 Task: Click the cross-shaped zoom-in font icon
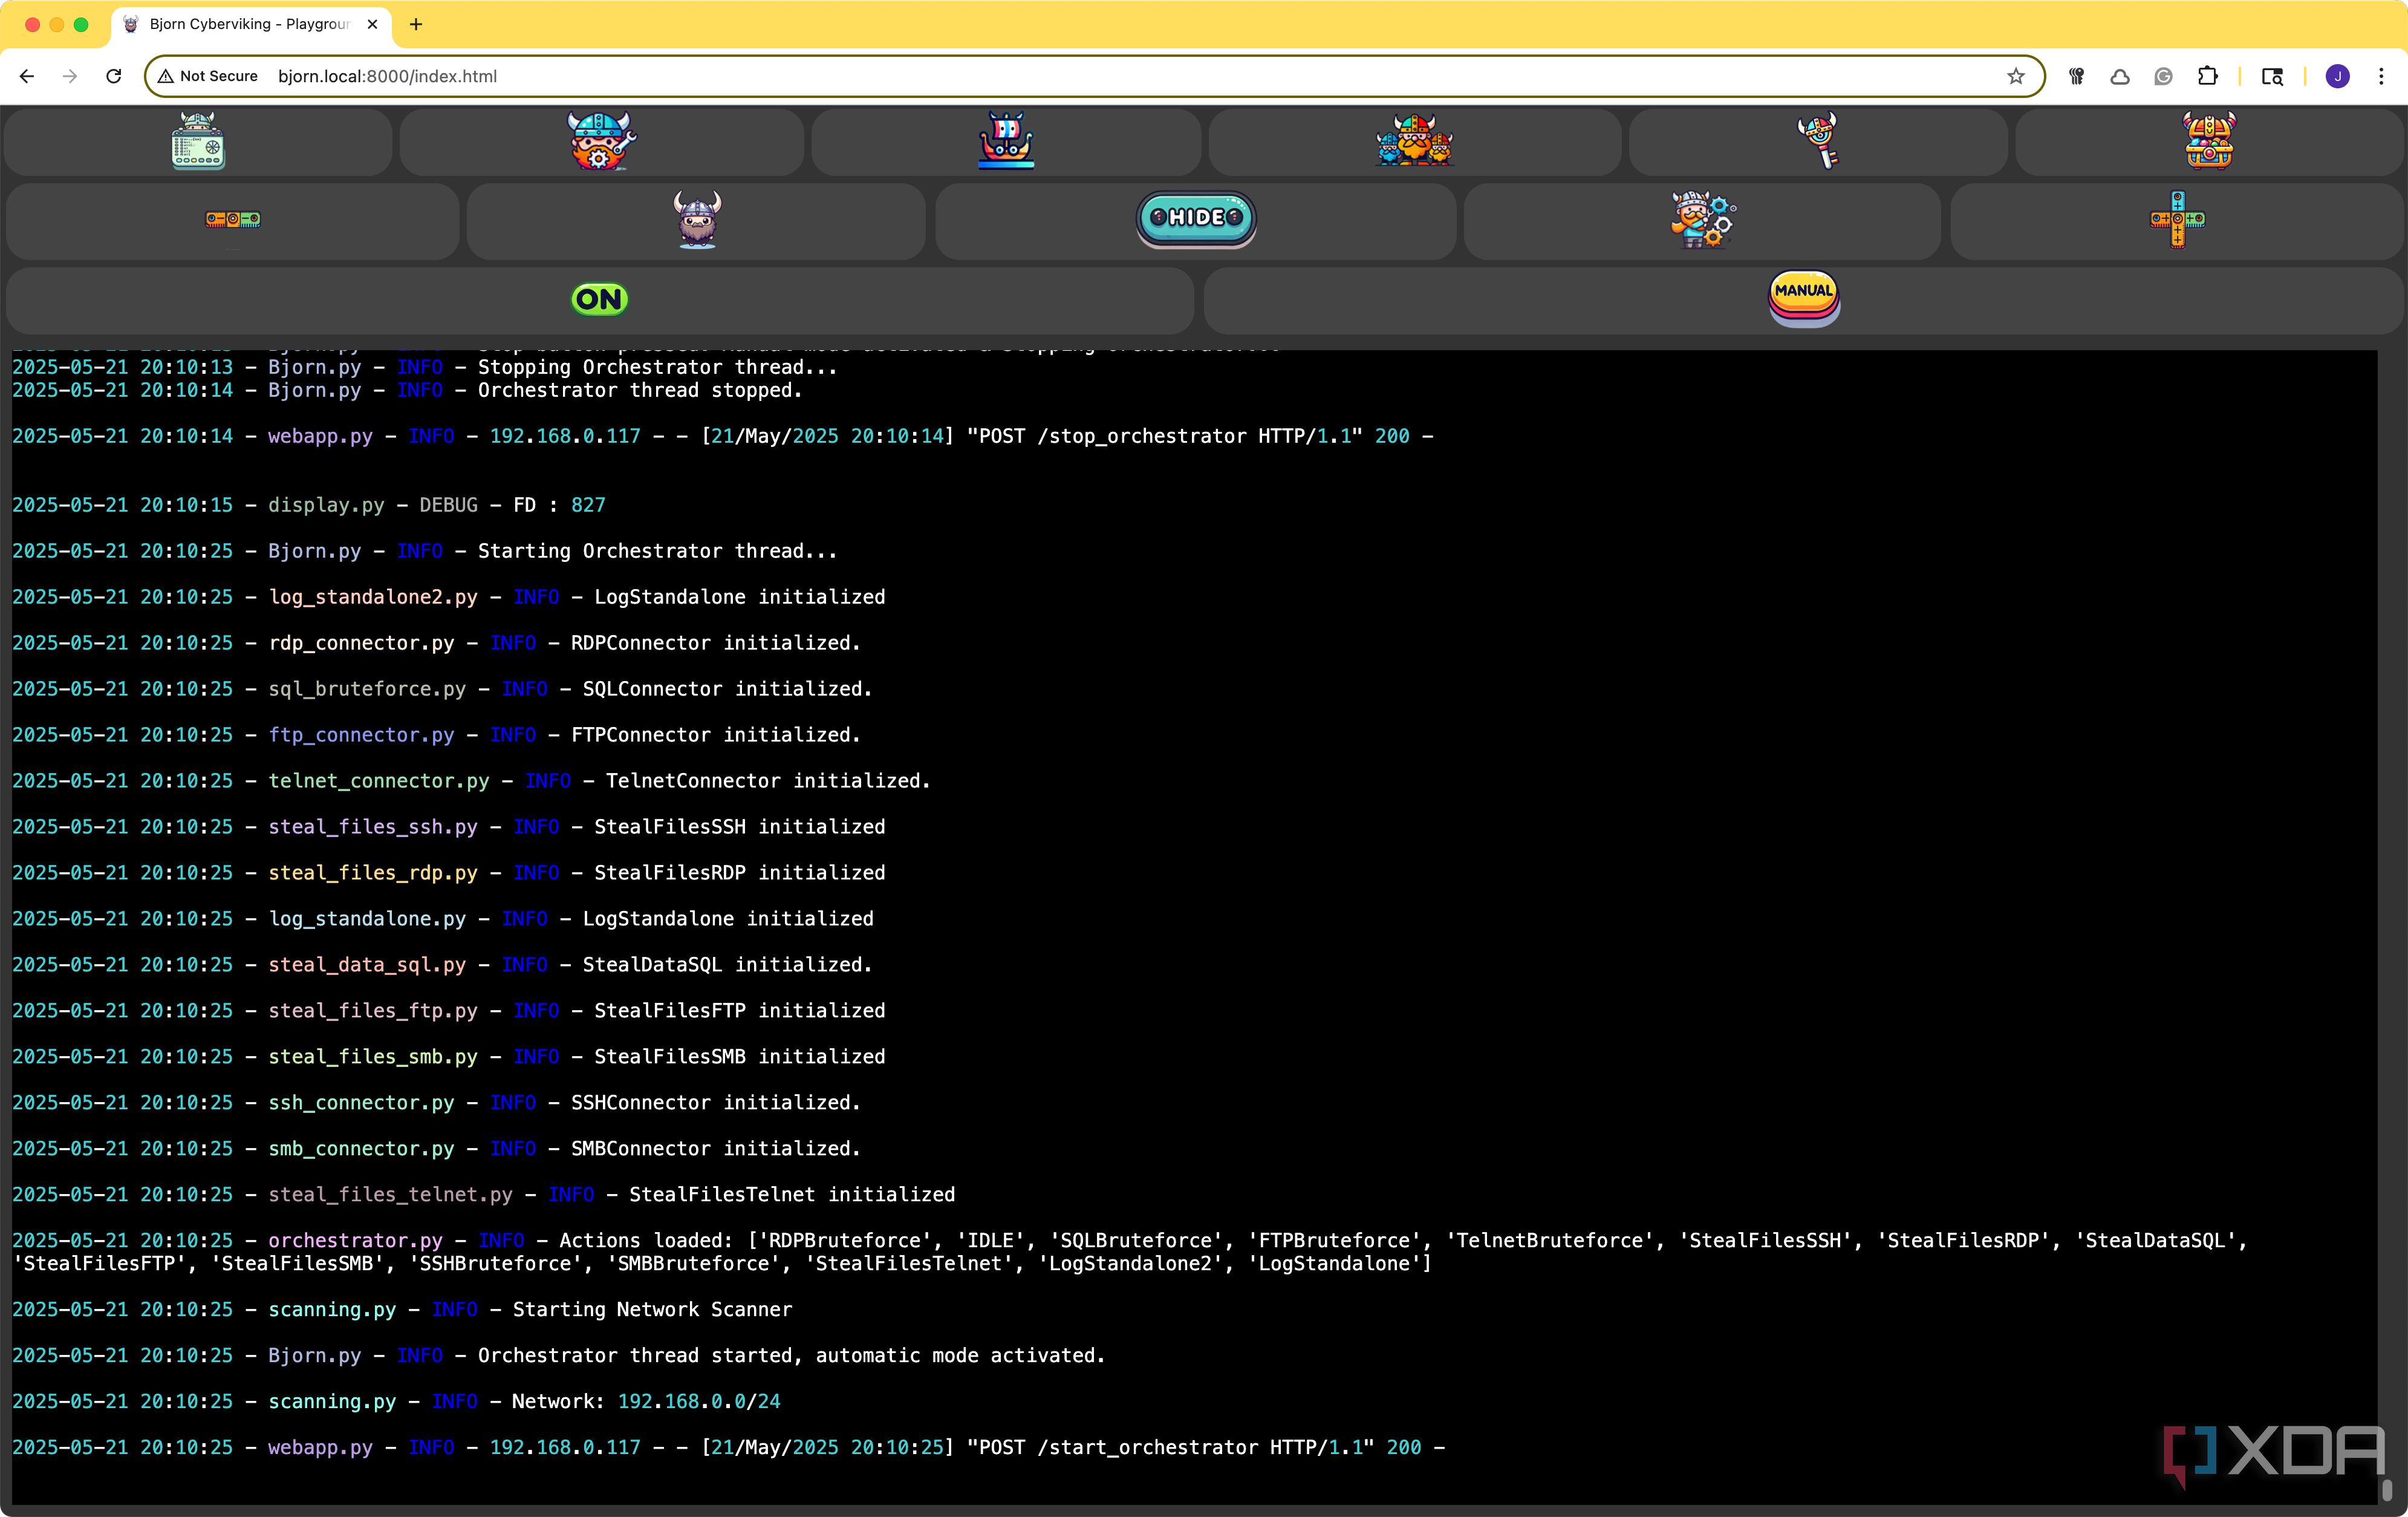pyautogui.click(x=2177, y=220)
